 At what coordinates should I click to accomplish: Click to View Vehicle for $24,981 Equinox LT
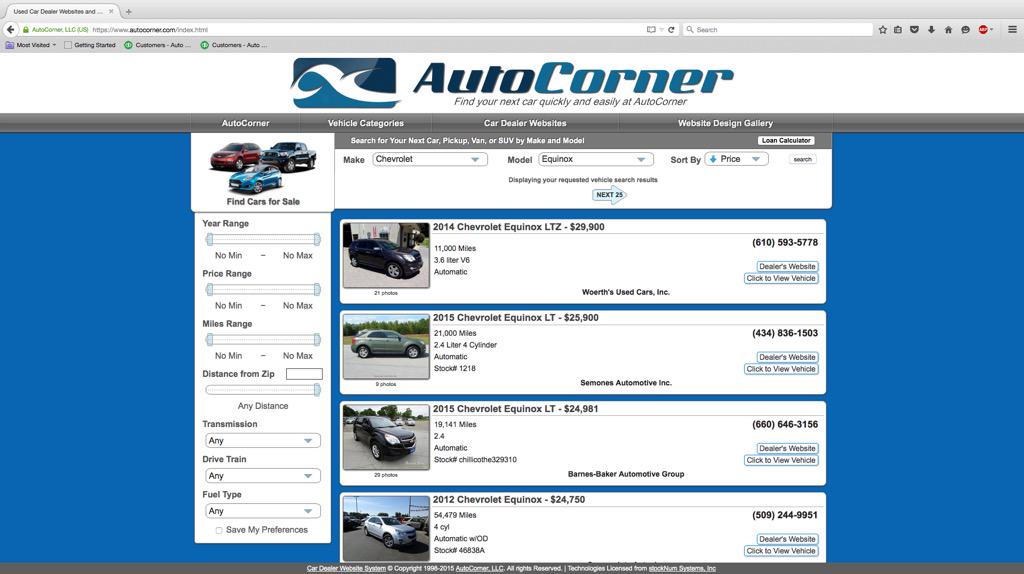tap(781, 460)
